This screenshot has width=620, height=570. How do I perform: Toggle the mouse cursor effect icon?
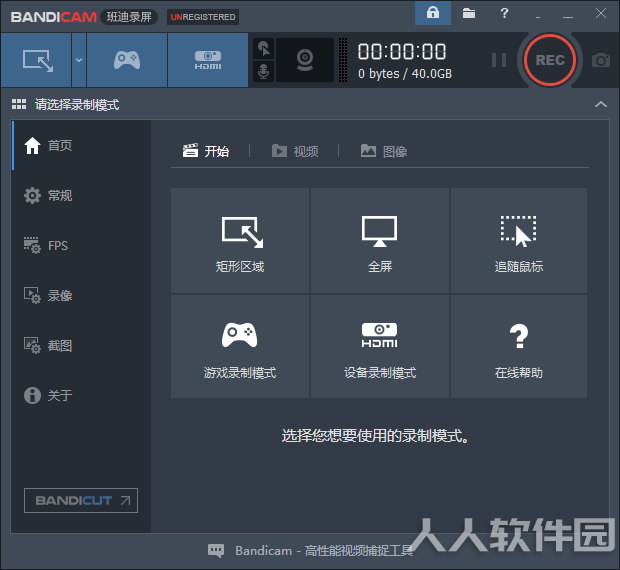pos(263,49)
